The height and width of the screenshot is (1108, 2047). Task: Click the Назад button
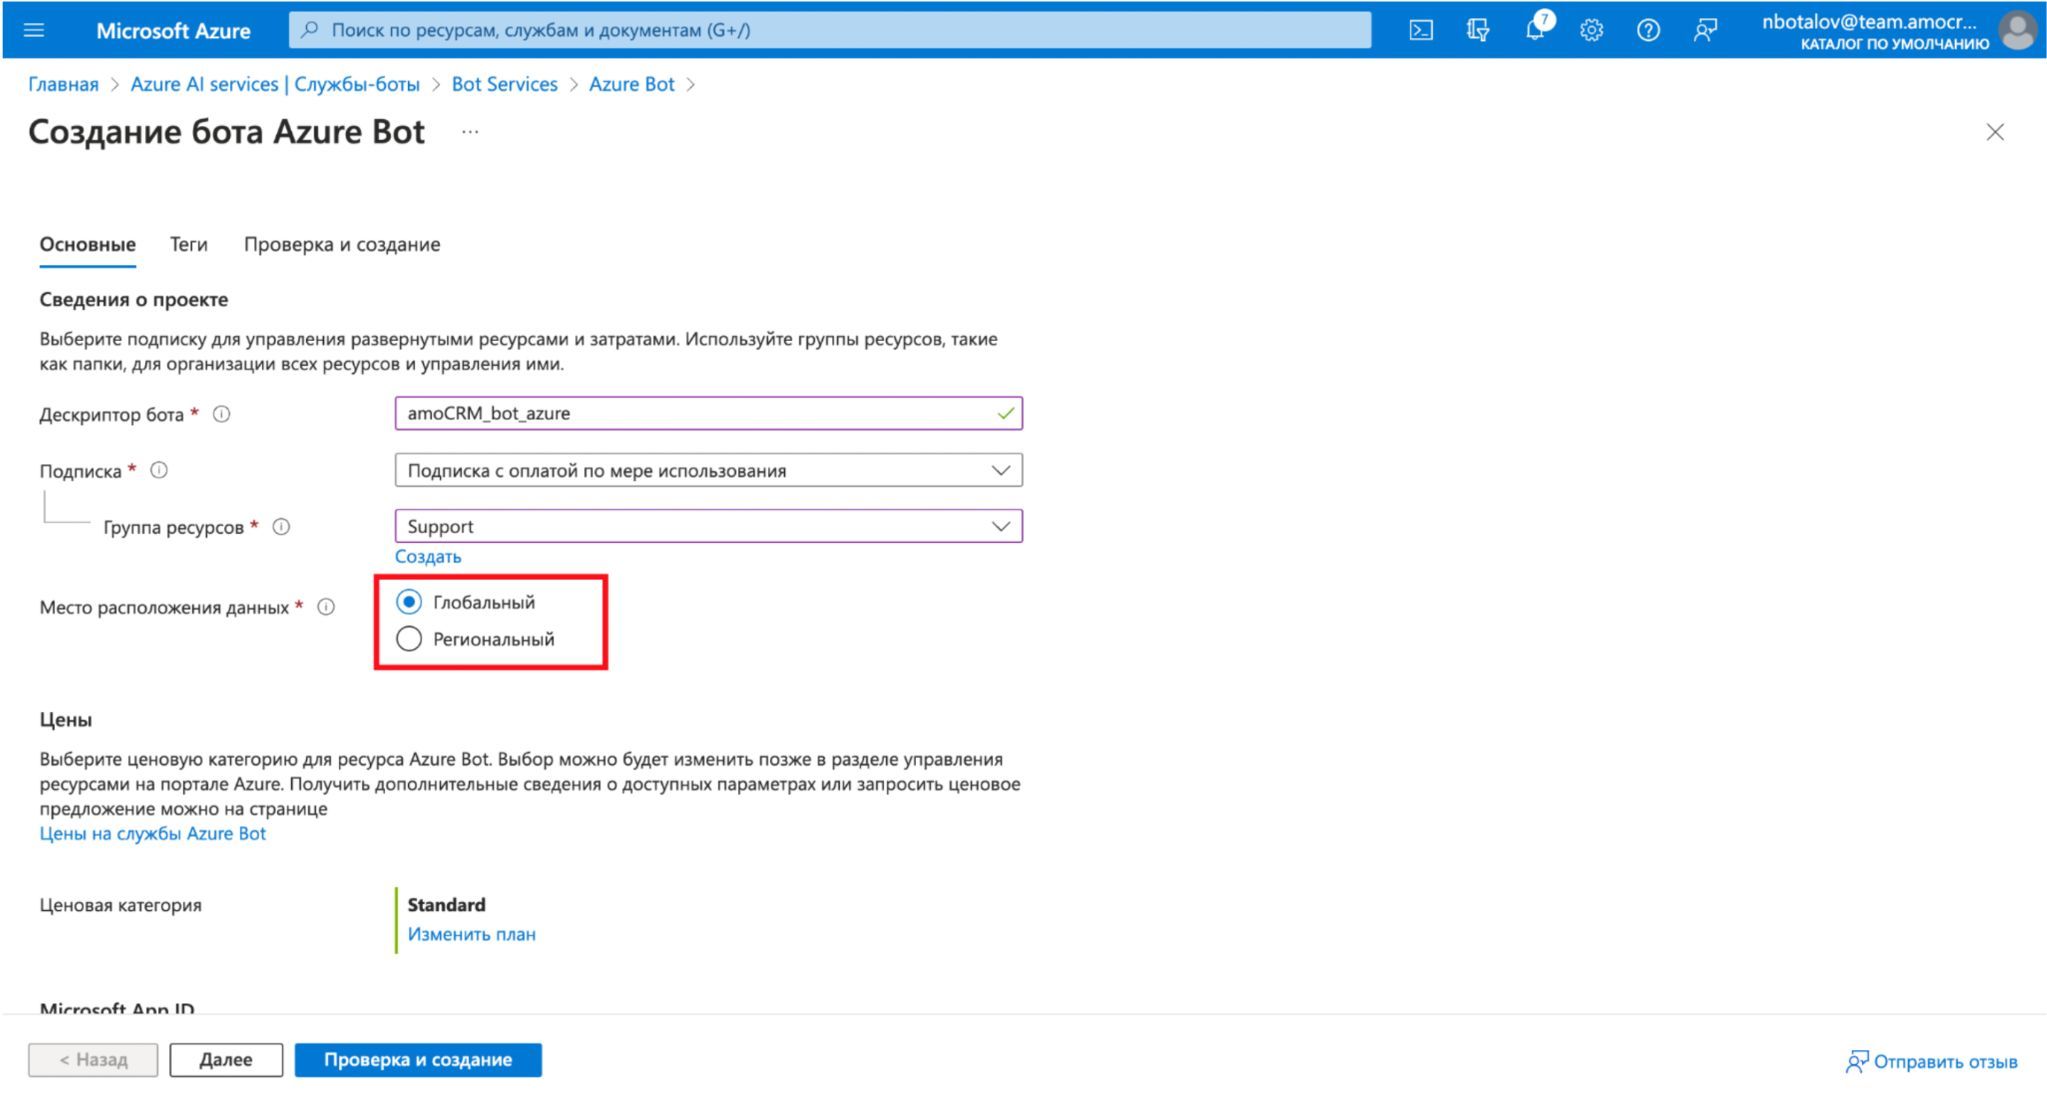pyautogui.click(x=93, y=1060)
